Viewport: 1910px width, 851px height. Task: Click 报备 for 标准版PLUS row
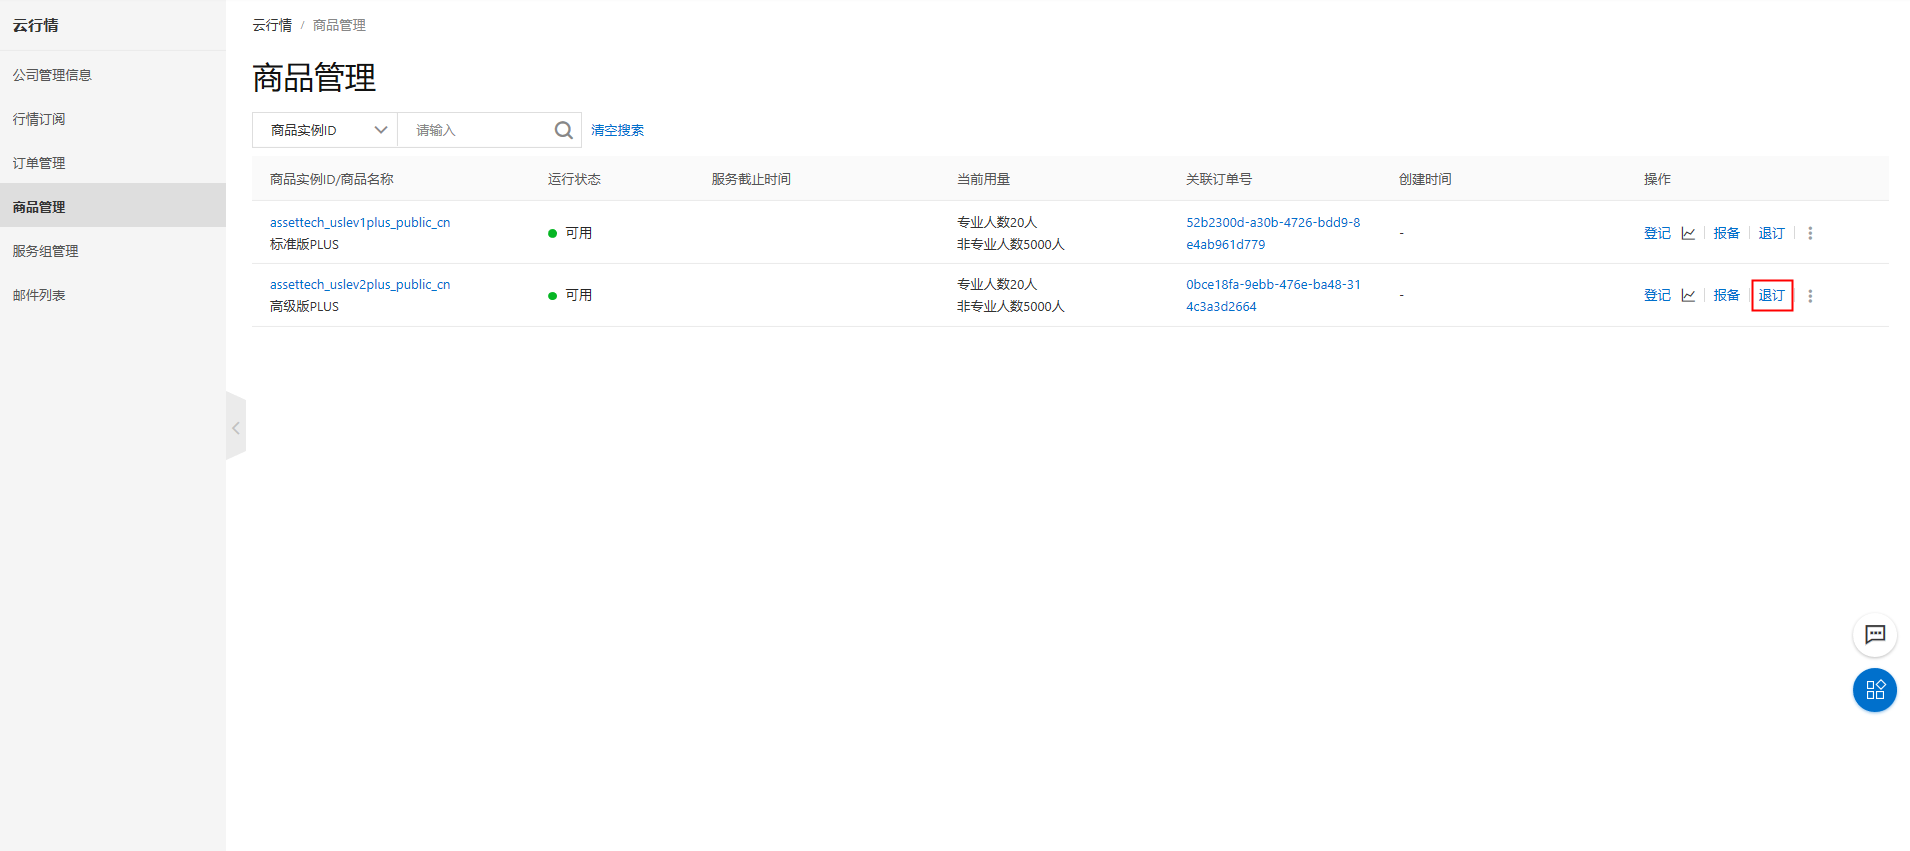click(1726, 233)
